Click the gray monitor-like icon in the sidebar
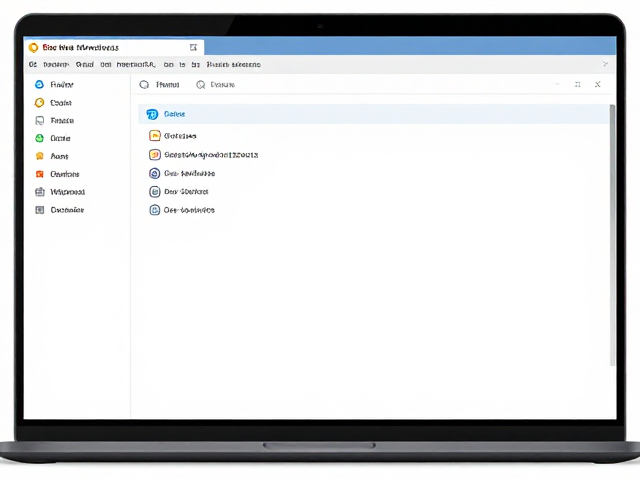The height and width of the screenshot is (480, 640). [x=40, y=120]
